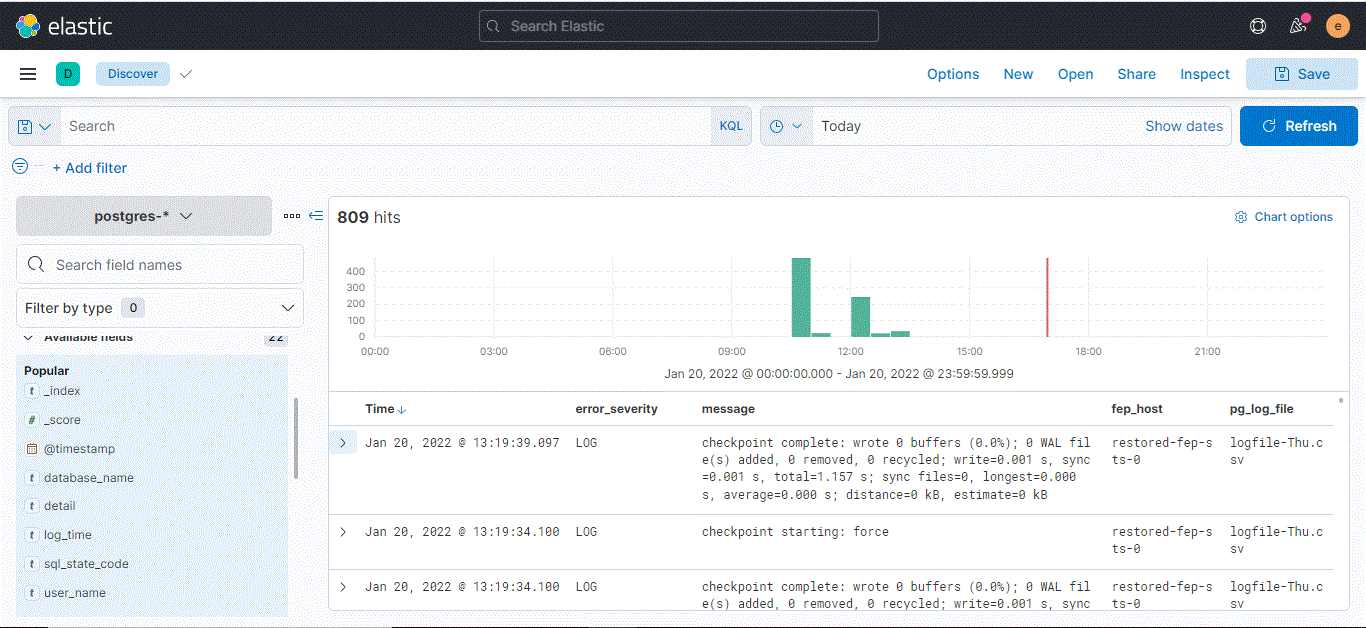Open the Inspect menu item

(1204, 74)
